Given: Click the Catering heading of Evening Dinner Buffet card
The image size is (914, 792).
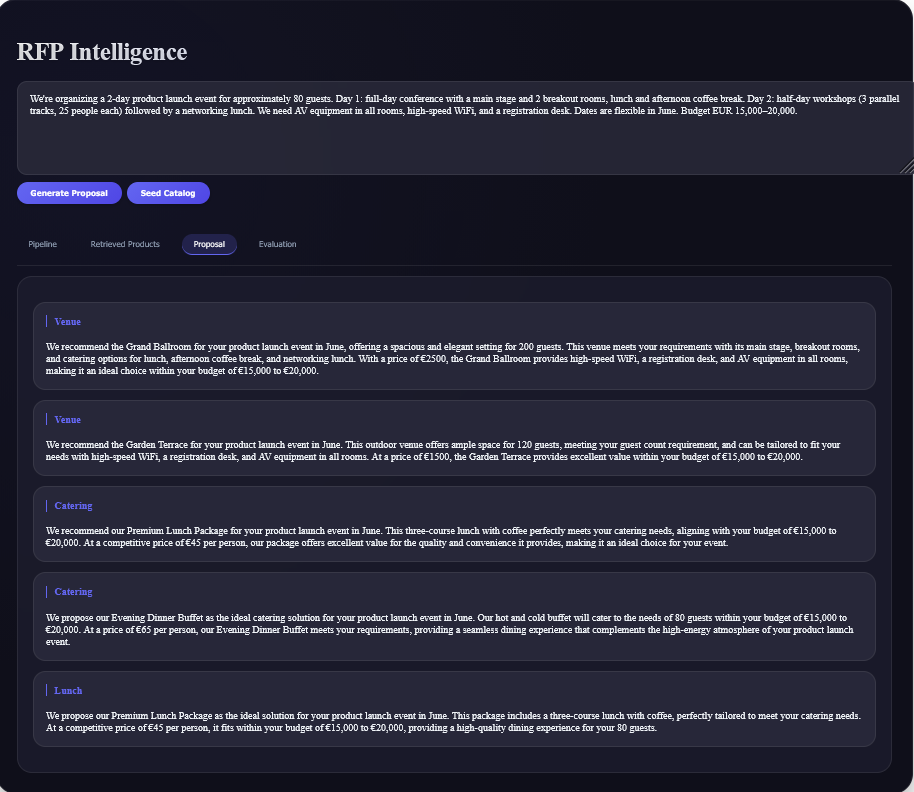Looking at the screenshot, I should [x=73, y=592].
